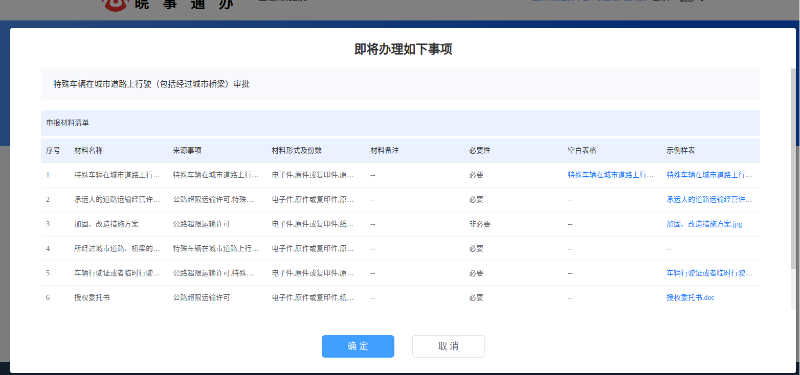This screenshot has height=375, width=800.
Task: Select the 来源事项 column header
Action: [x=187, y=151]
